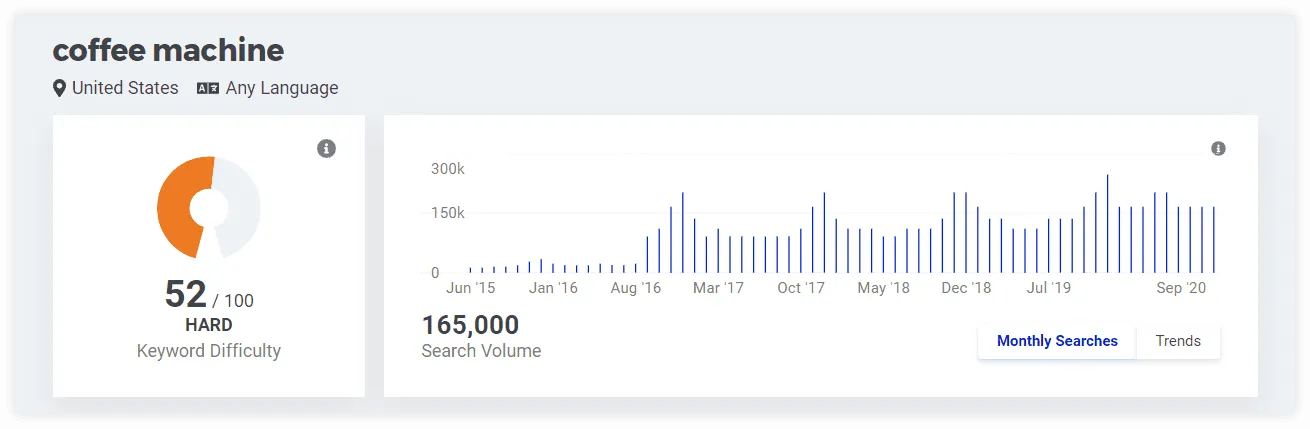Click the Jun '15 axis label
The image size is (1310, 429).
[470, 288]
